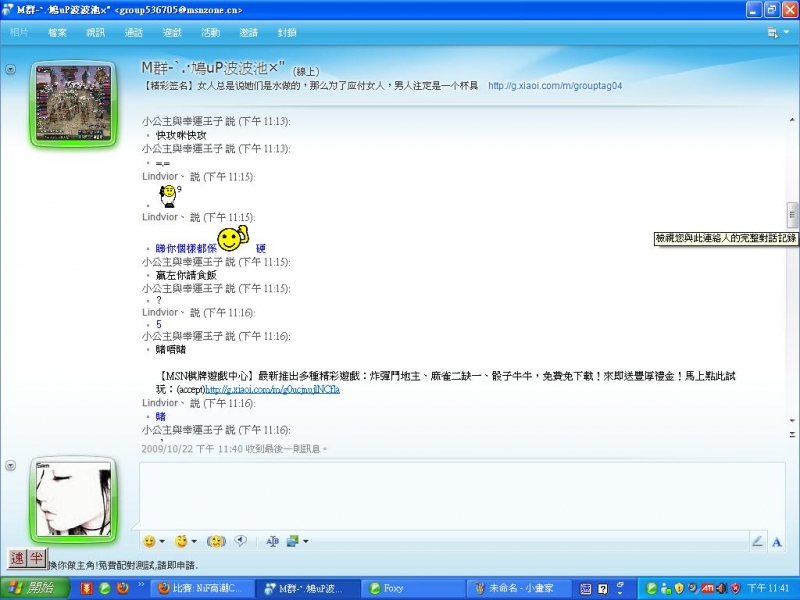Click the message input box

click(462, 495)
